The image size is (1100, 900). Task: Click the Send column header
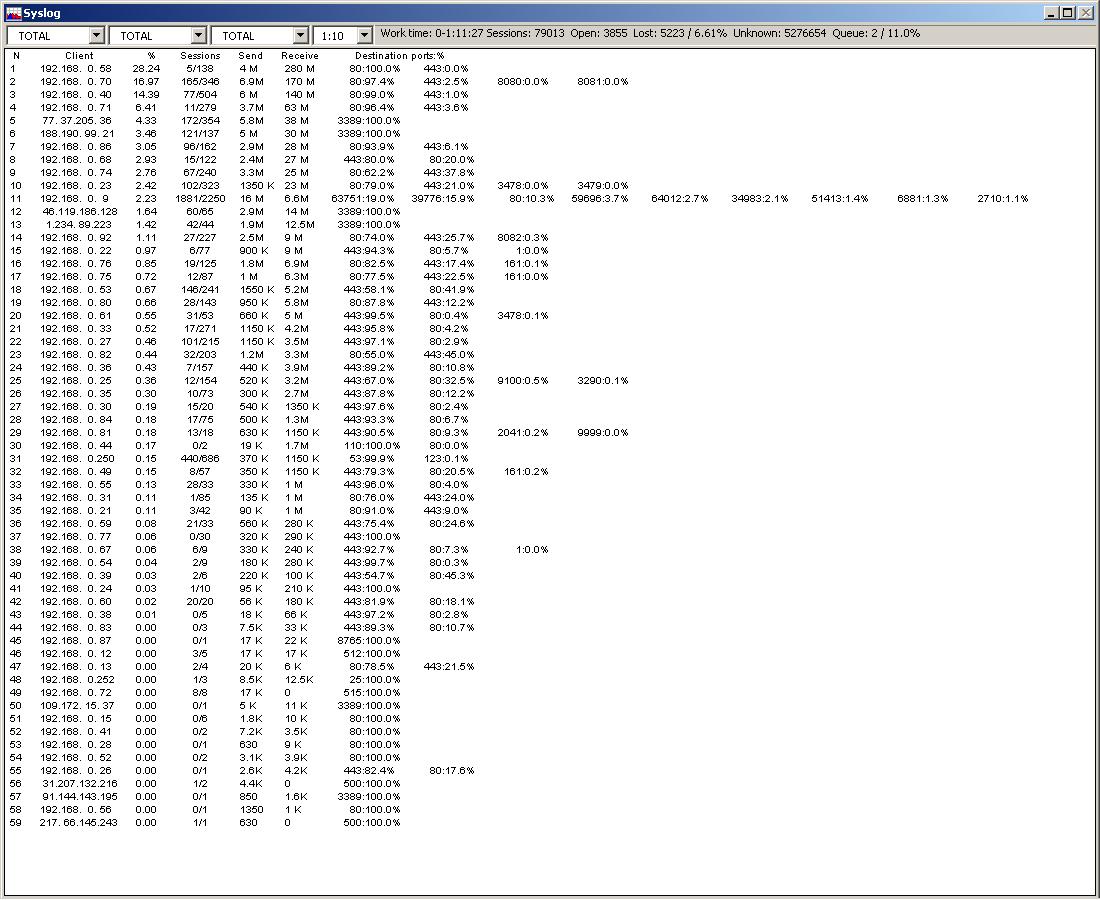(250, 55)
